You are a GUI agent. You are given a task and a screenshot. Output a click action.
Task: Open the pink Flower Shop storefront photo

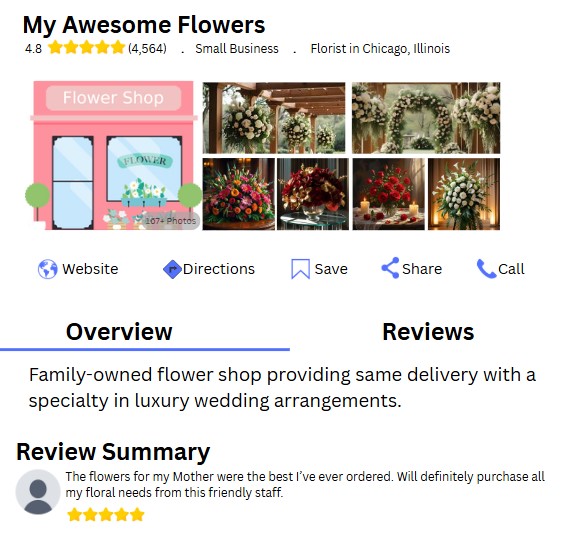(113, 155)
